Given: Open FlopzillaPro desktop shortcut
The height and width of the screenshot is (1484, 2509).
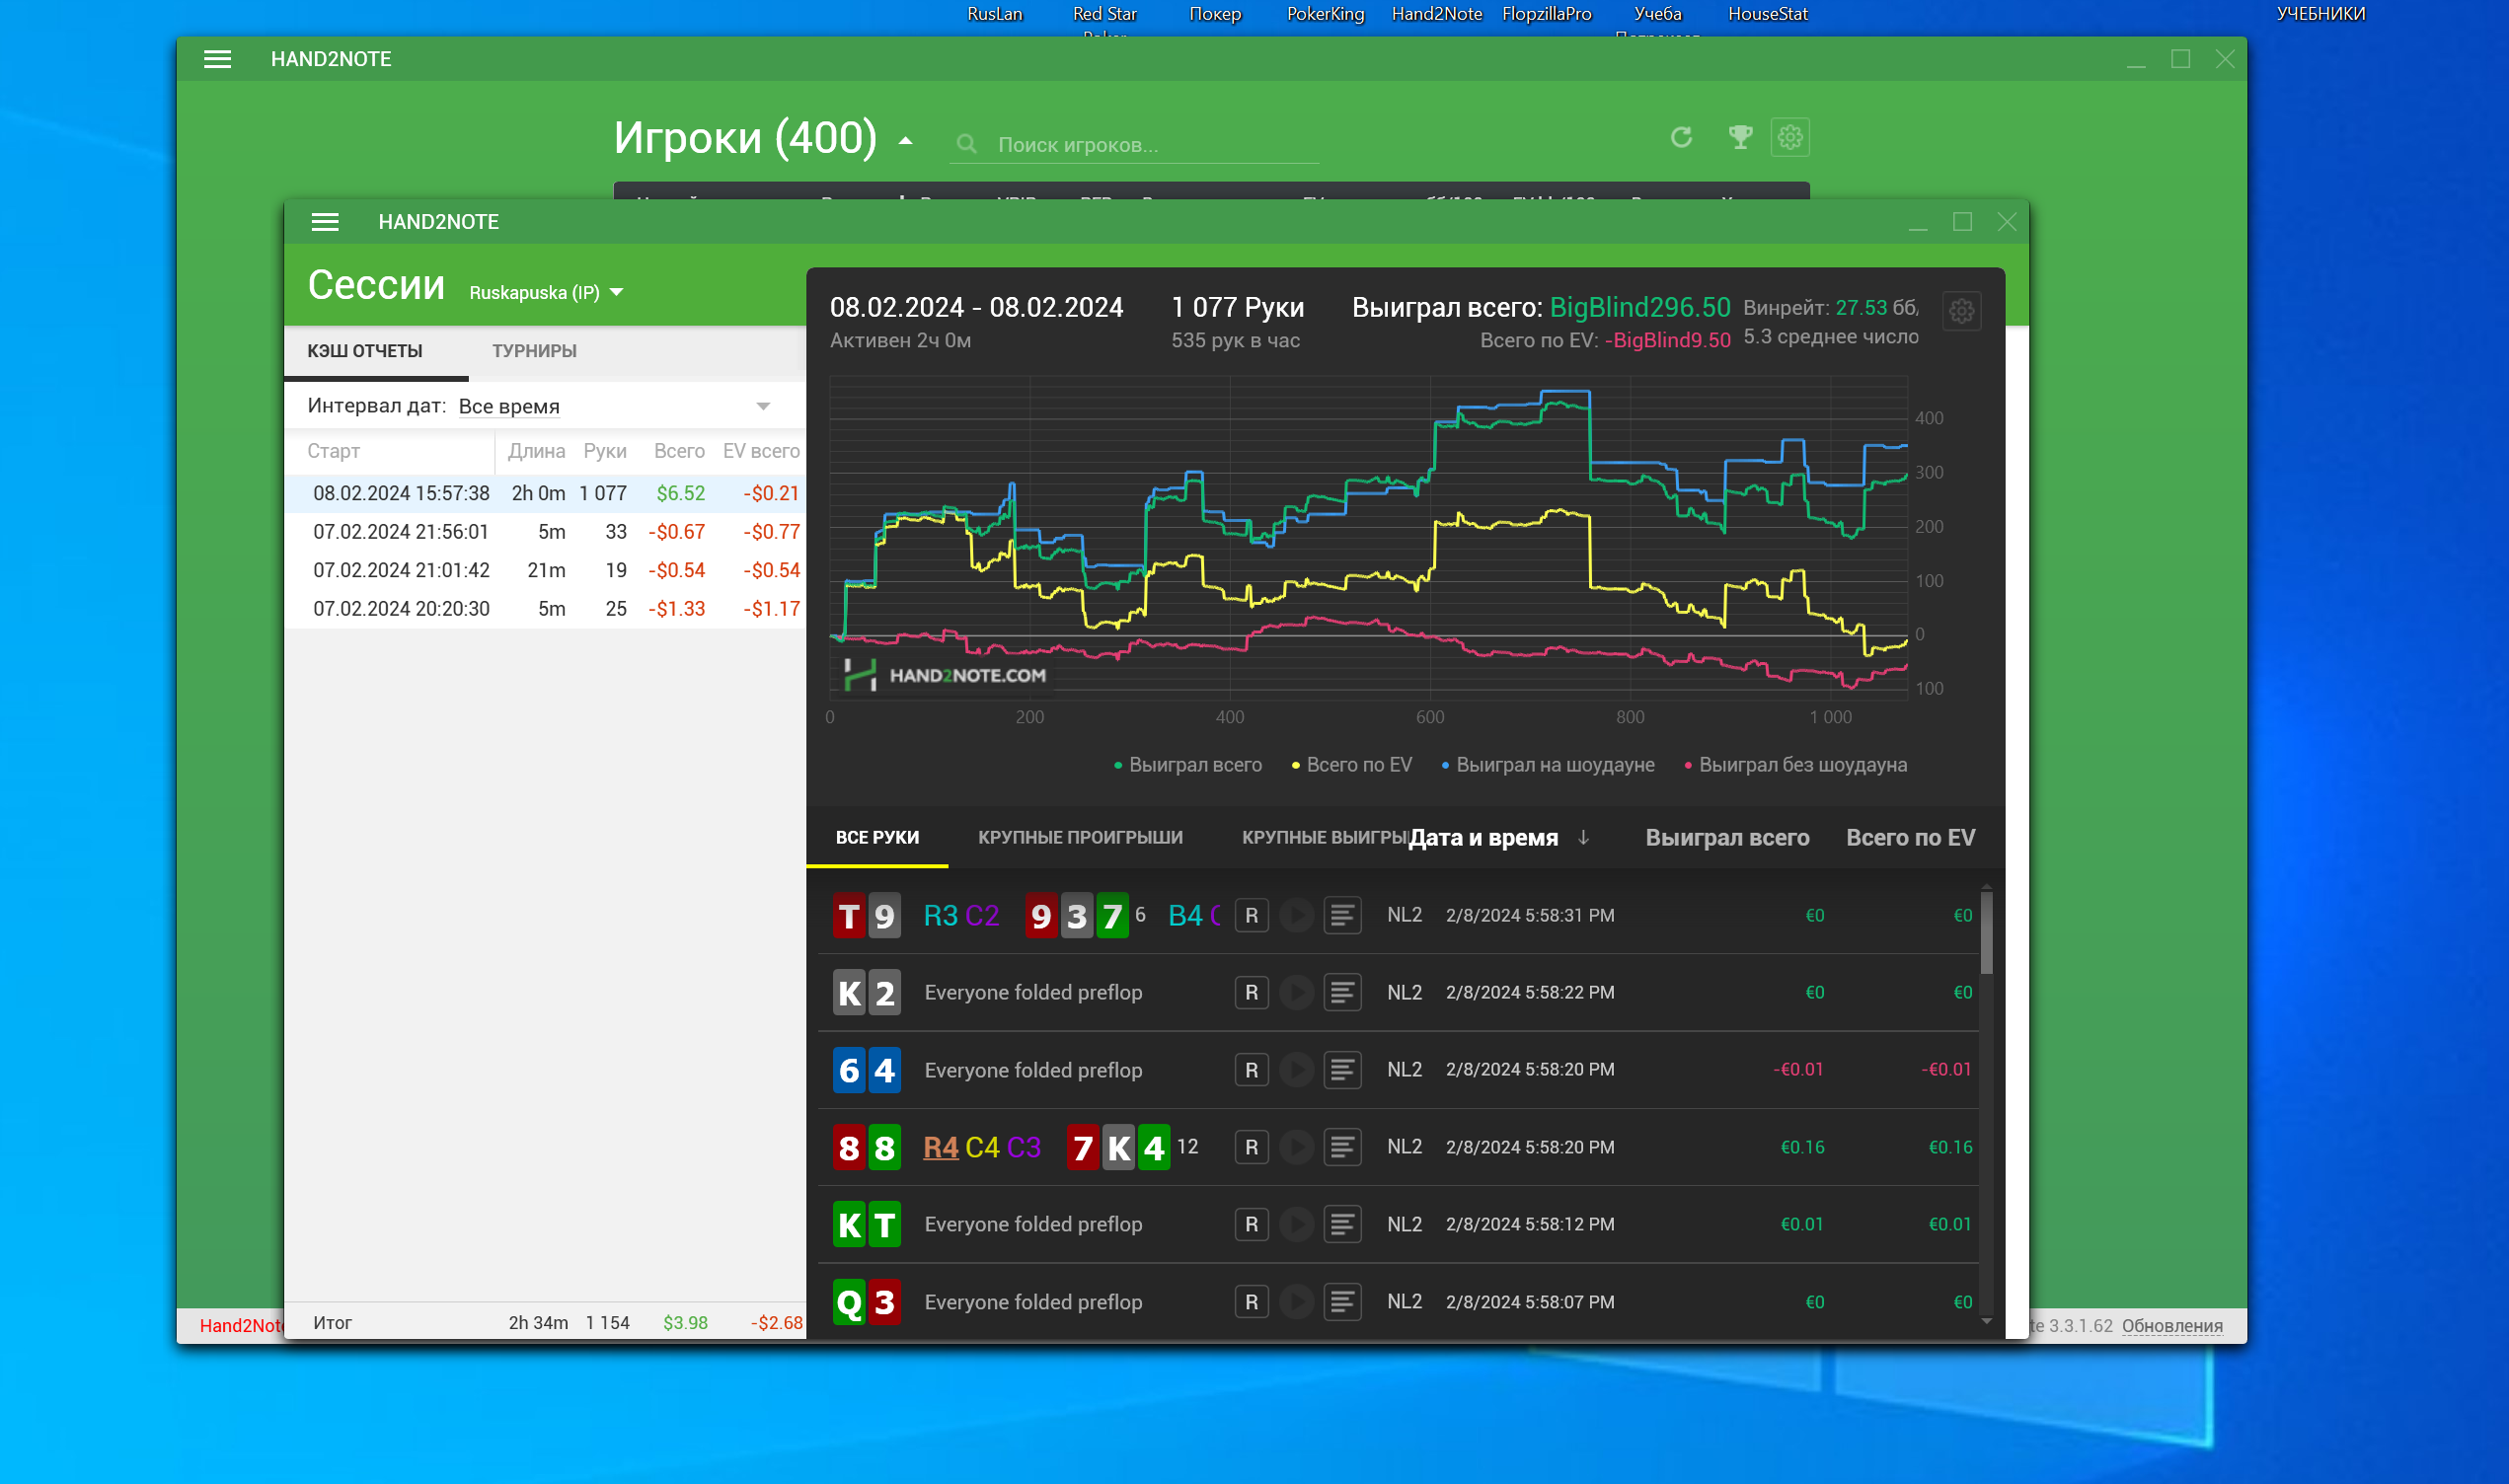Looking at the screenshot, I should pyautogui.click(x=1546, y=14).
